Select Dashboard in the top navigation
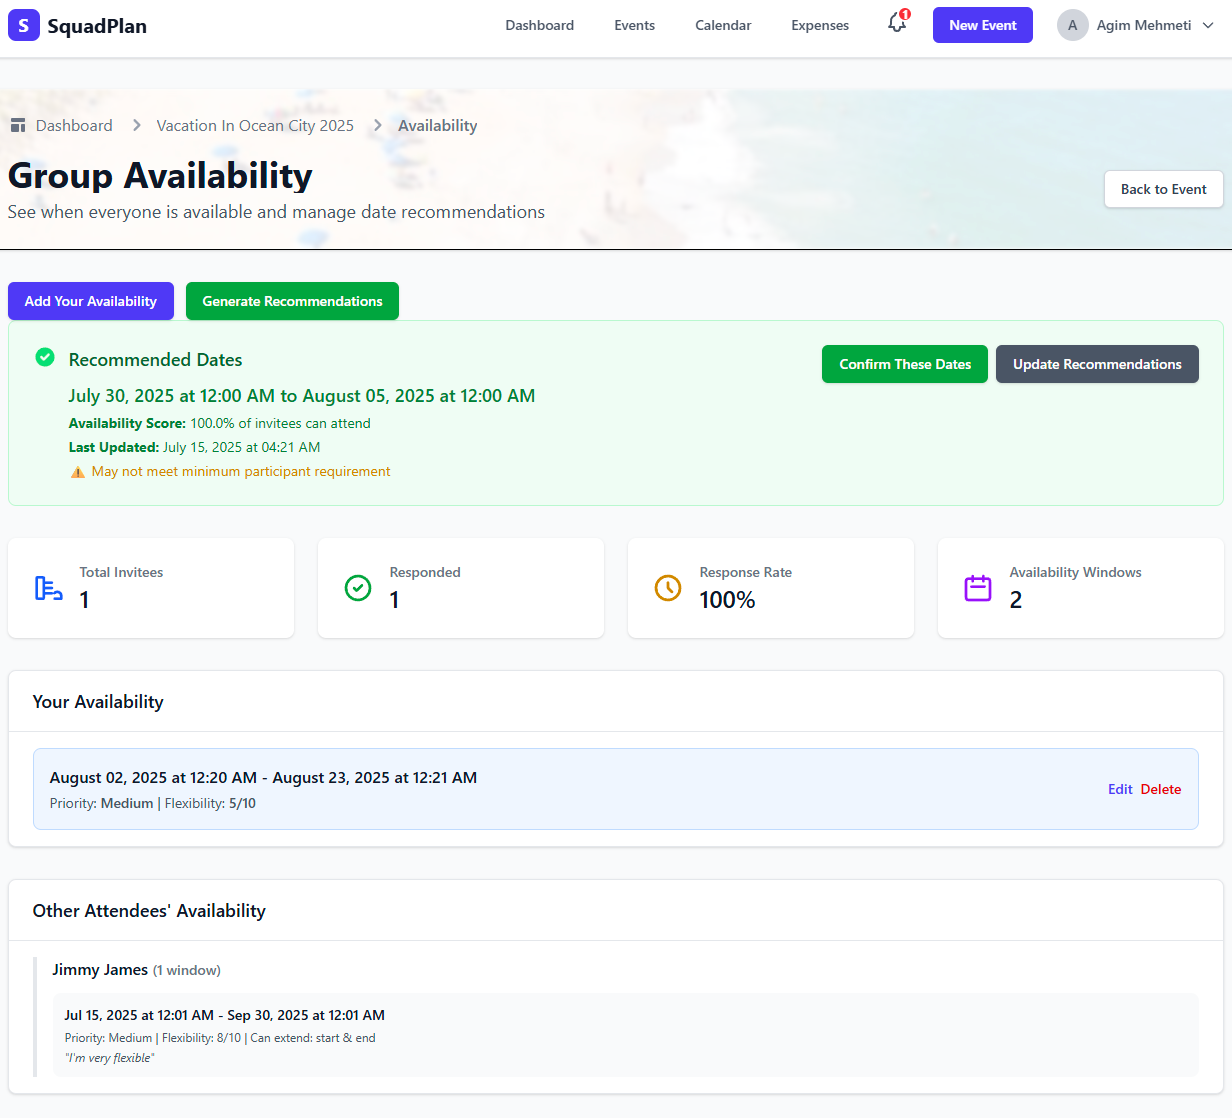The width and height of the screenshot is (1232, 1118). (539, 25)
